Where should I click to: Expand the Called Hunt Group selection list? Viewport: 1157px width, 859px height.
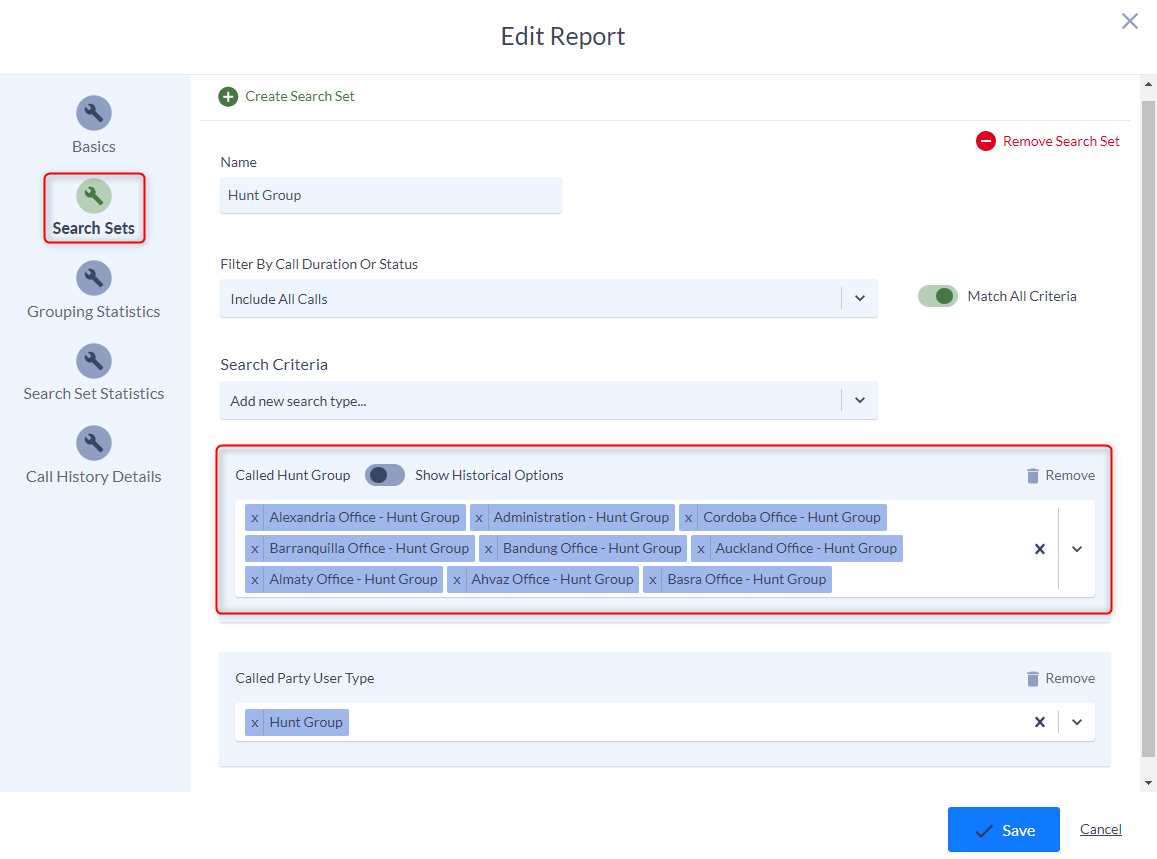click(x=1077, y=548)
